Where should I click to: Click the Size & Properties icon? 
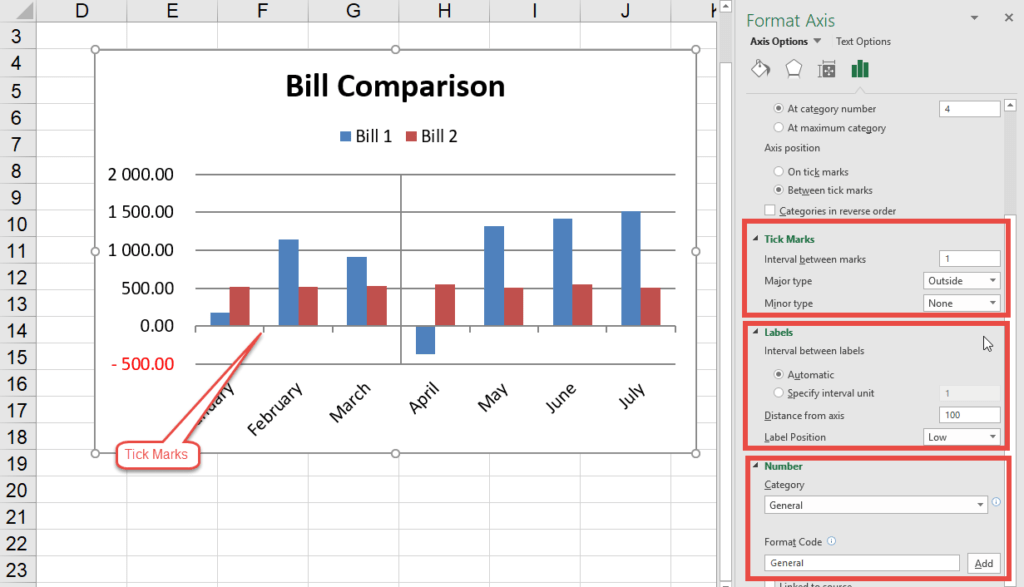827,68
